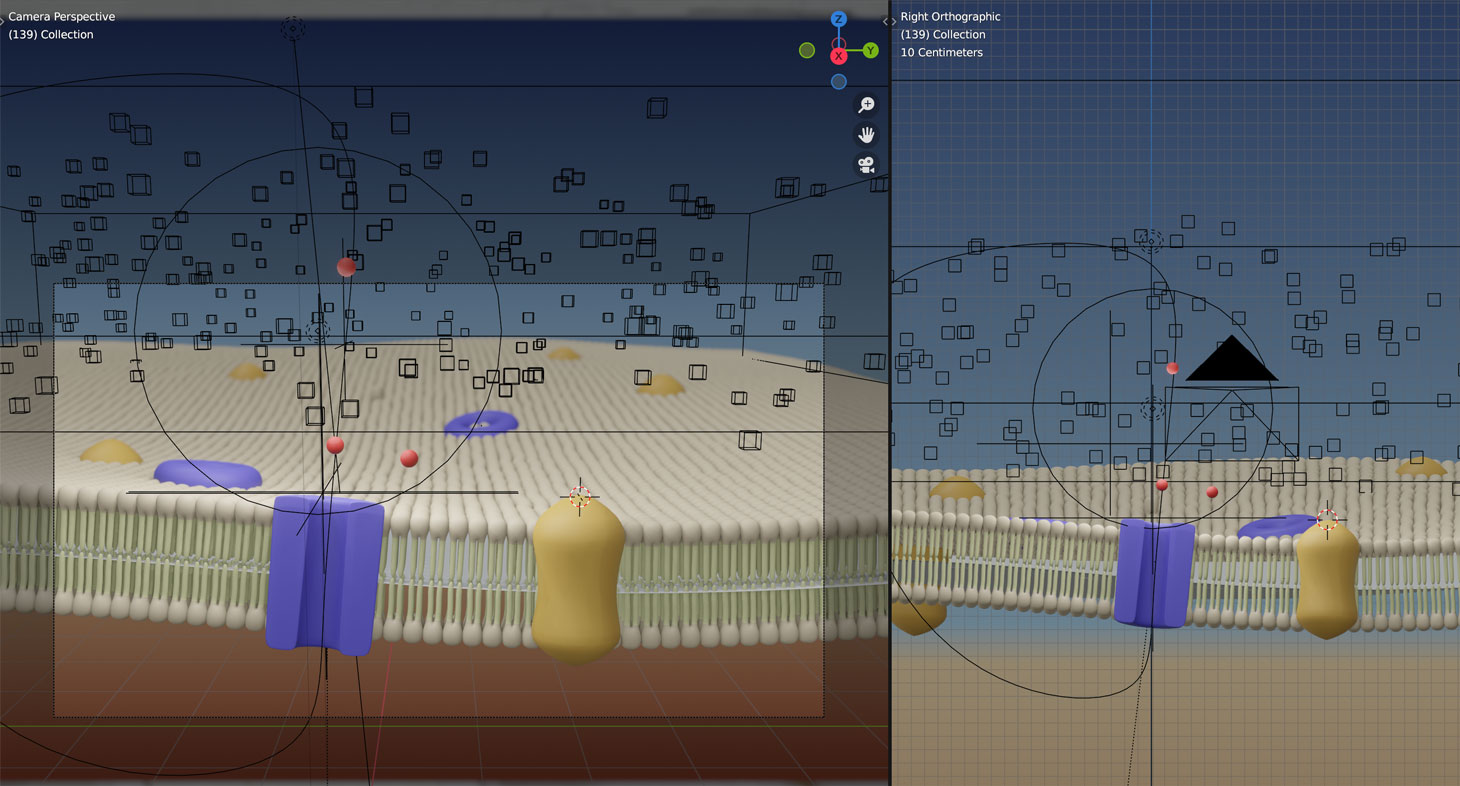This screenshot has width=1460, height=786.
Task: Toggle camera view with the camera icon
Action: [866, 165]
